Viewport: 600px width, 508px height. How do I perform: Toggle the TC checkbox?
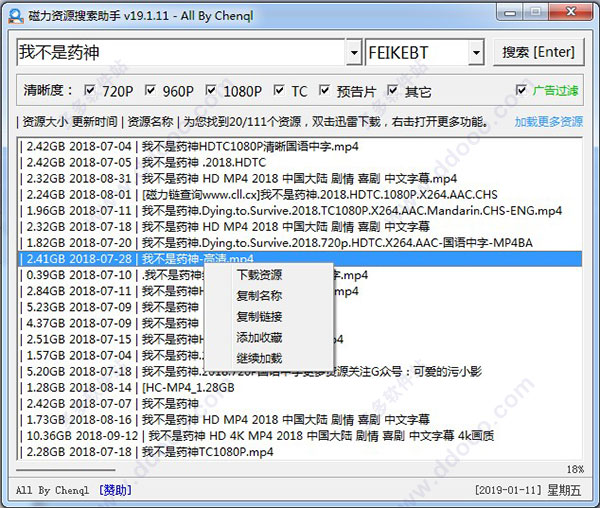coord(279,90)
